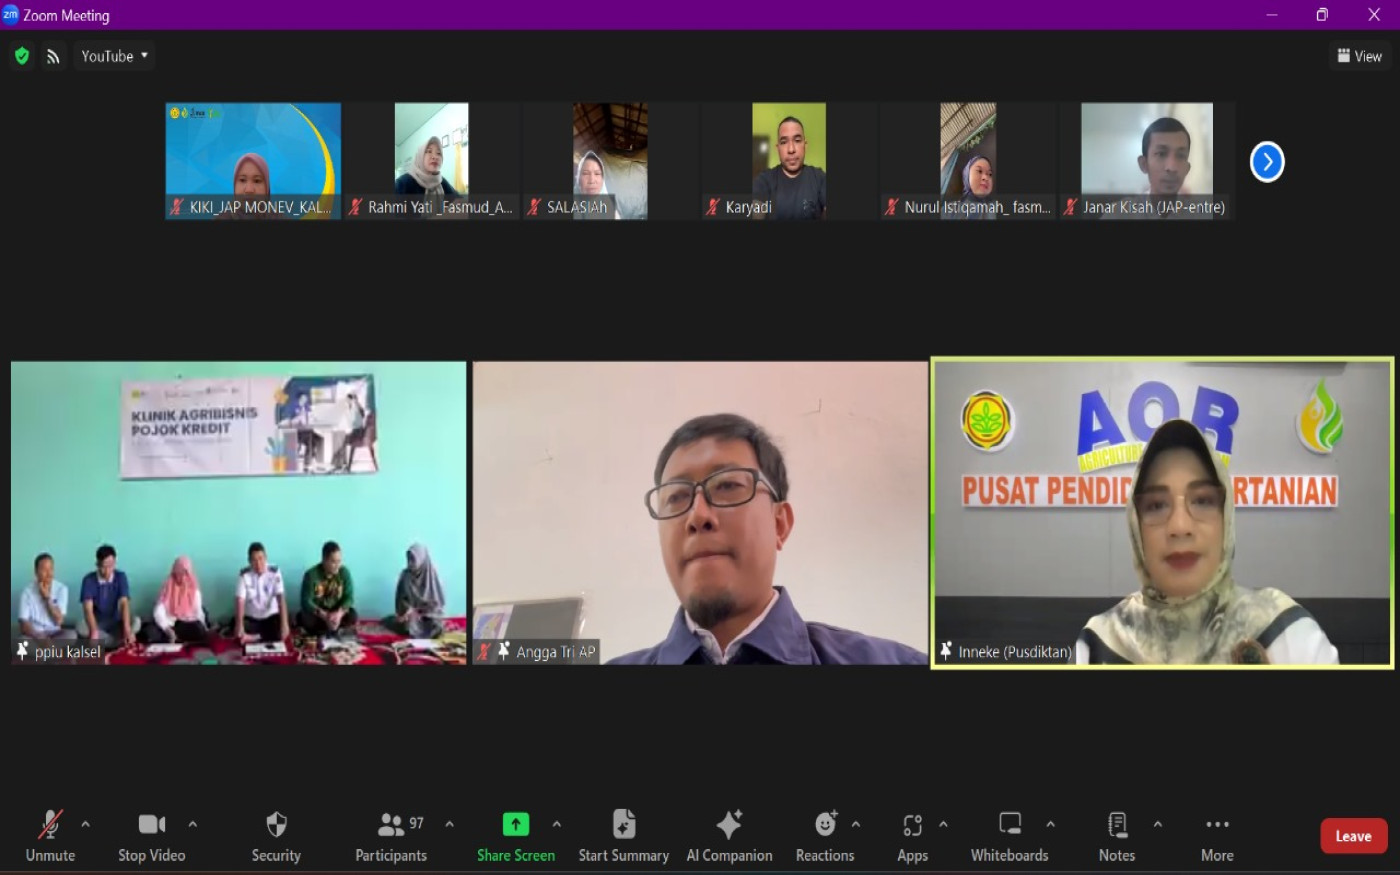Open the Security shield icon

[x=276, y=825]
